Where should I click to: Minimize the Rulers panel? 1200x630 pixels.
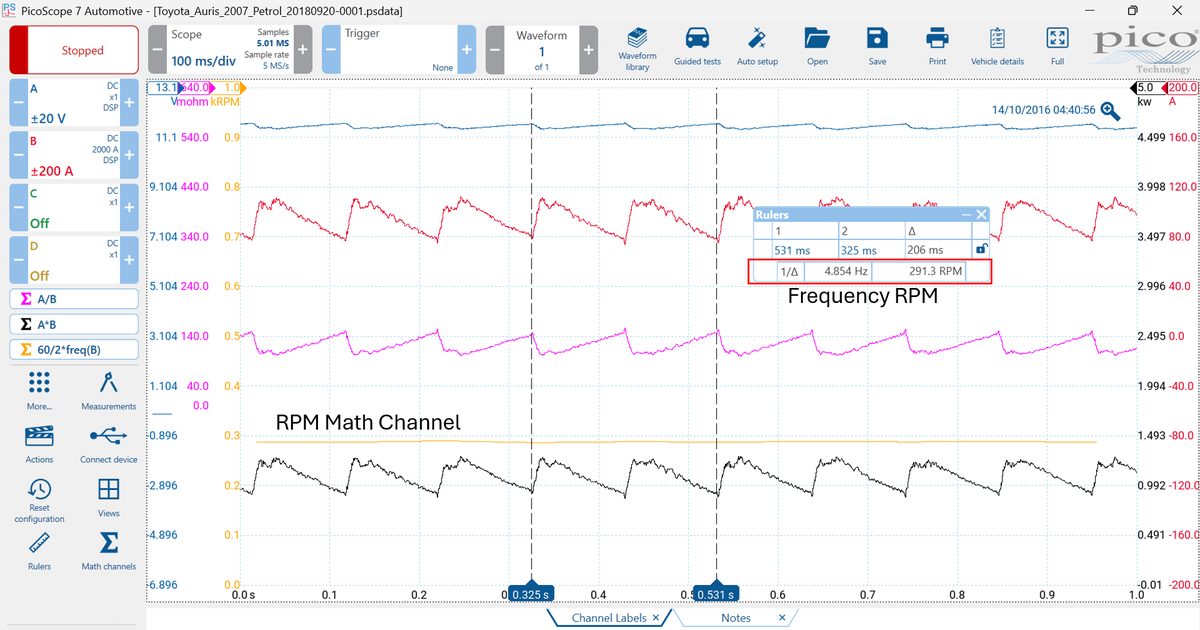966,214
